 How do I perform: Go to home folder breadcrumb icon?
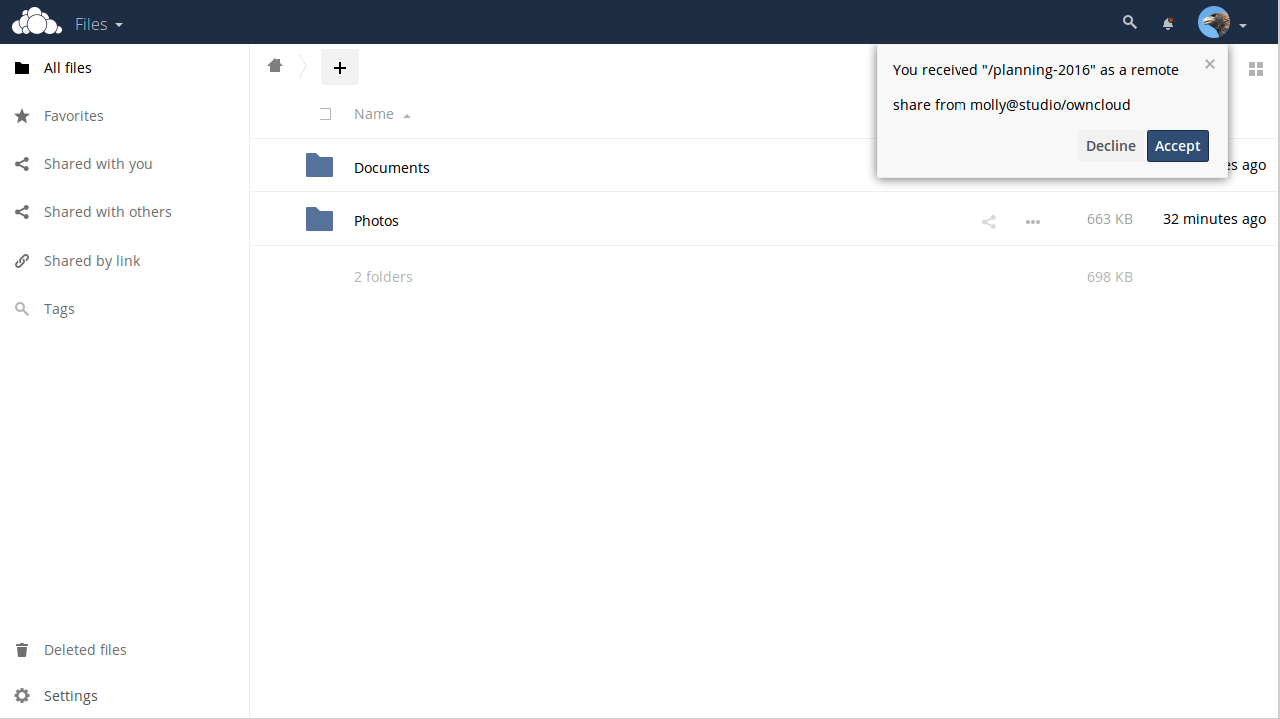click(x=275, y=66)
